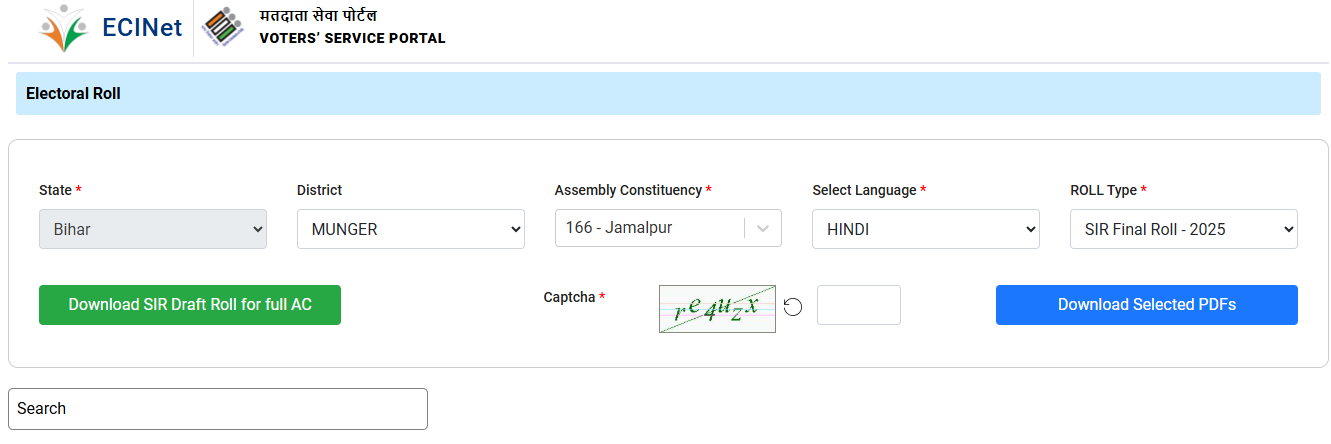The width and height of the screenshot is (1331, 444).
Task: Click the Election Commission emblem icon
Action: (223, 28)
